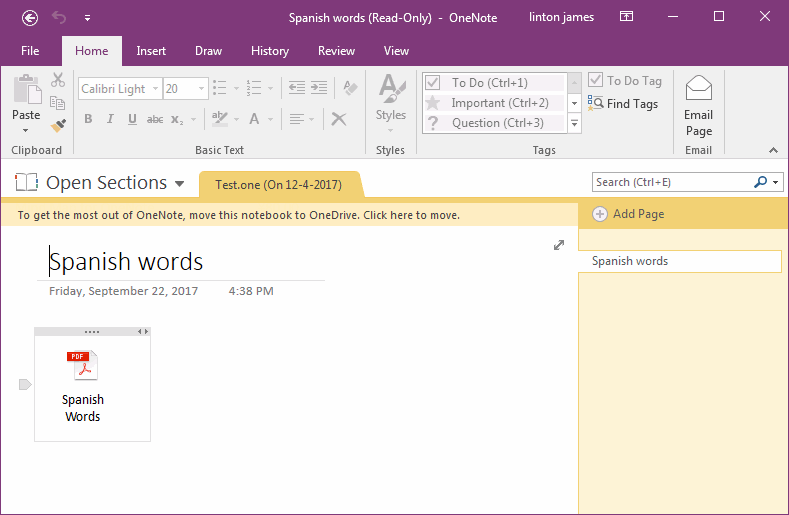Click the Undo arrow in title bar
This screenshot has height=515, width=789.
59,18
